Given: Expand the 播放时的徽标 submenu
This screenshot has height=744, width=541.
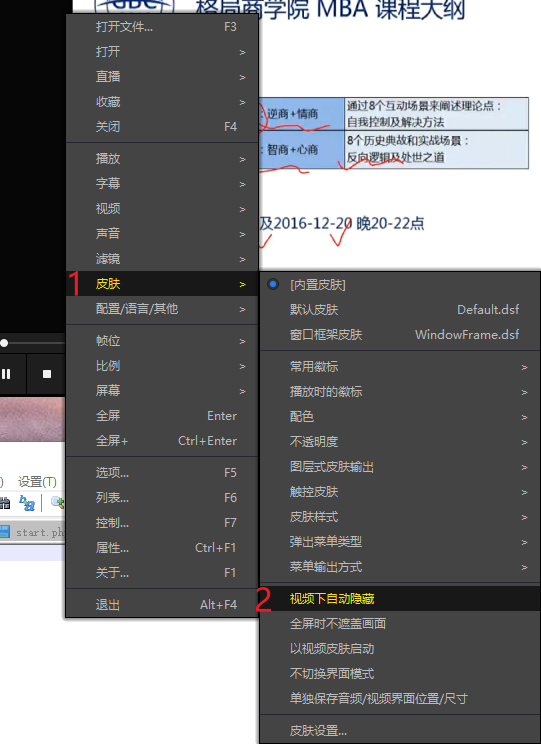Looking at the screenshot, I should click(x=400, y=391).
